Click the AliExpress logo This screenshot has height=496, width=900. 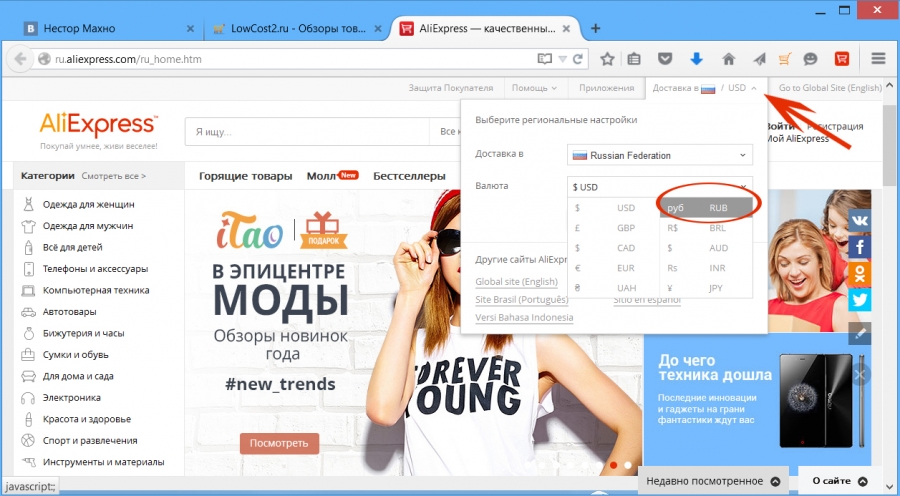[98, 125]
